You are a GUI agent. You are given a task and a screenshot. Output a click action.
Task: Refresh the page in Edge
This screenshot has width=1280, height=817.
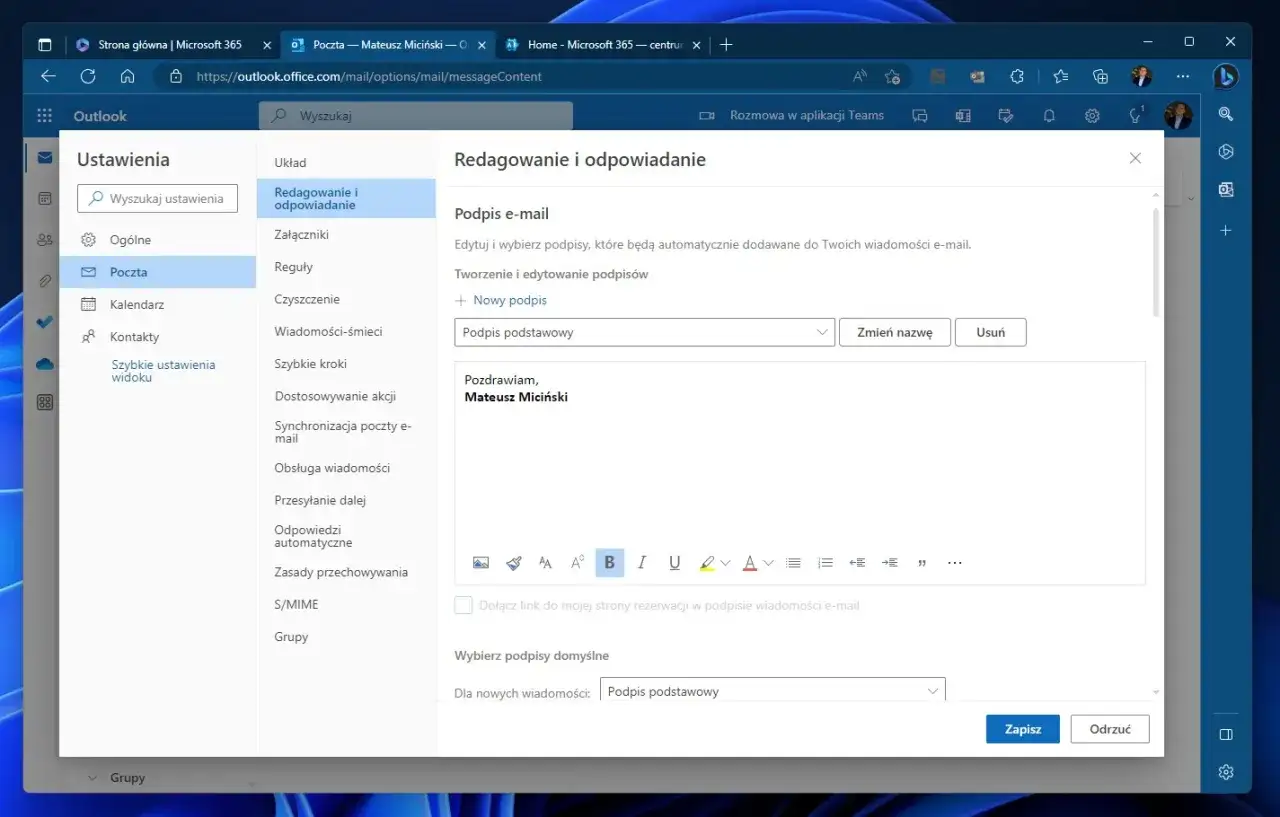88,76
